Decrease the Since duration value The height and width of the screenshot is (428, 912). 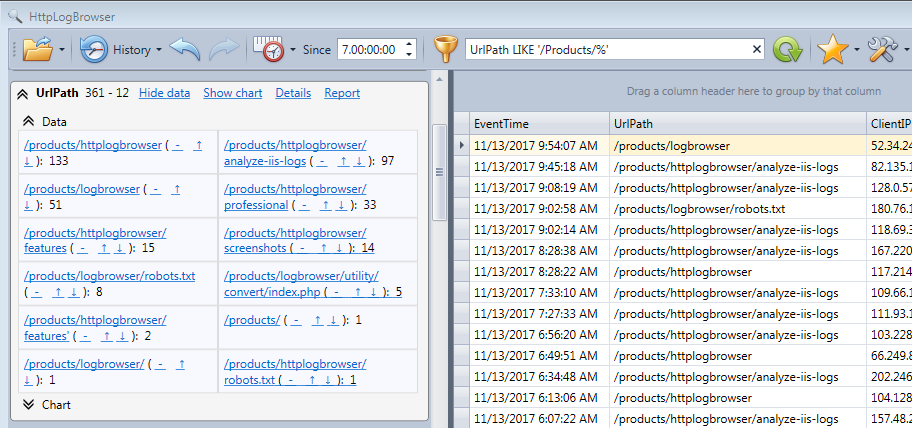[409, 55]
